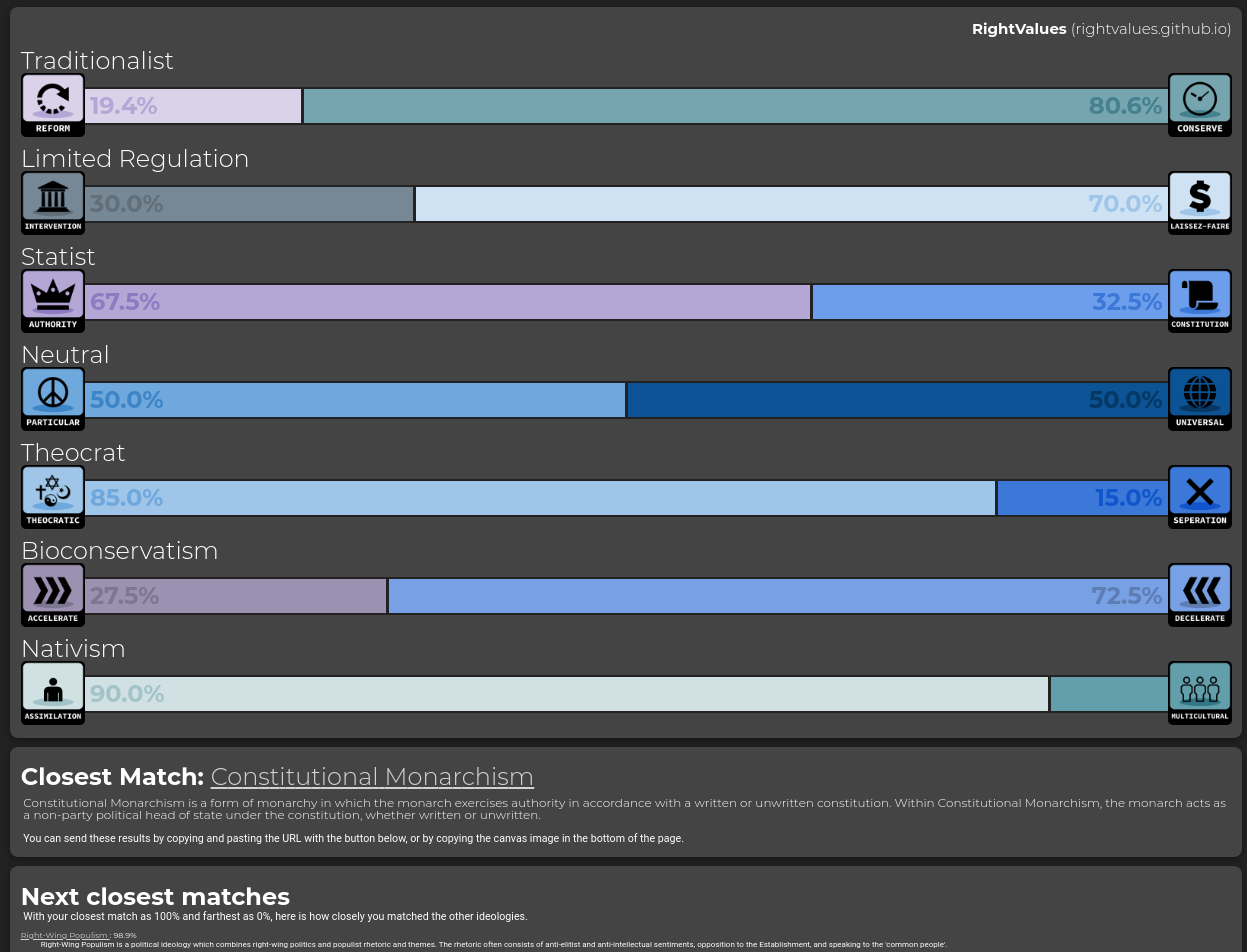Click the Reform circular arrow icon
This screenshot has width=1247, height=952.
click(x=52, y=99)
